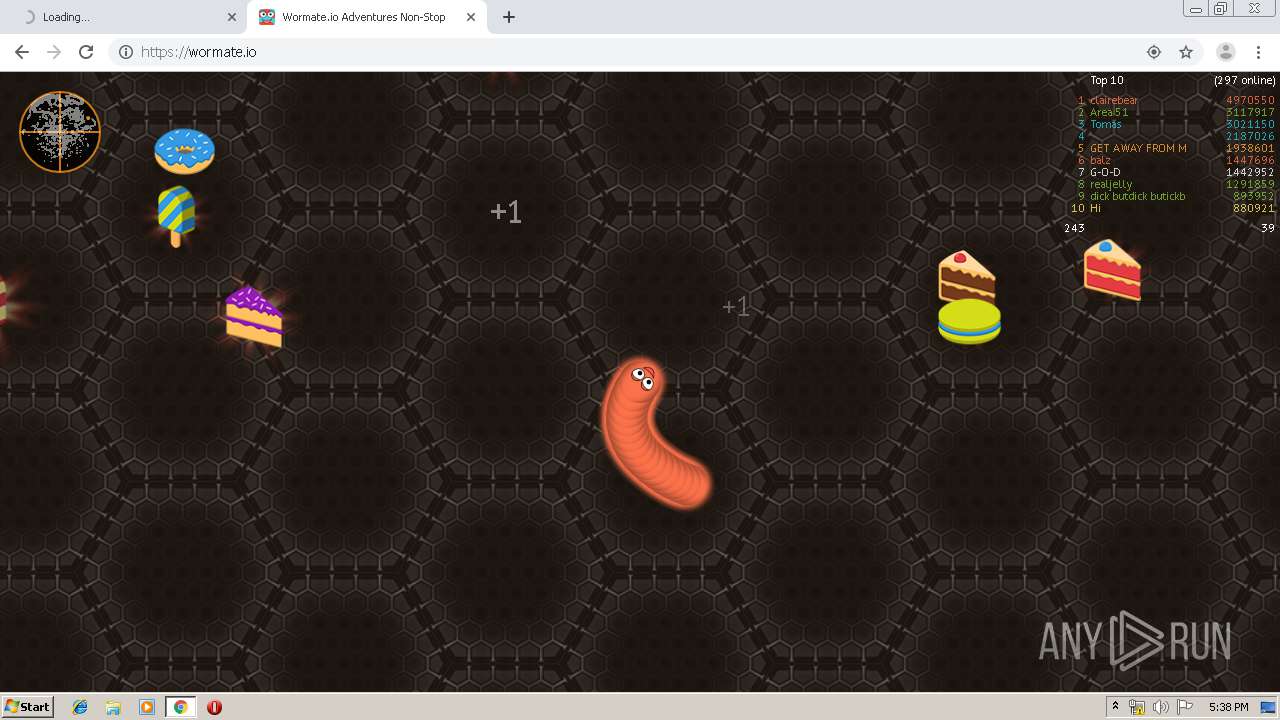Viewport: 1280px width, 720px height.
Task: Open network status tray icon
Action: [1137, 707]
